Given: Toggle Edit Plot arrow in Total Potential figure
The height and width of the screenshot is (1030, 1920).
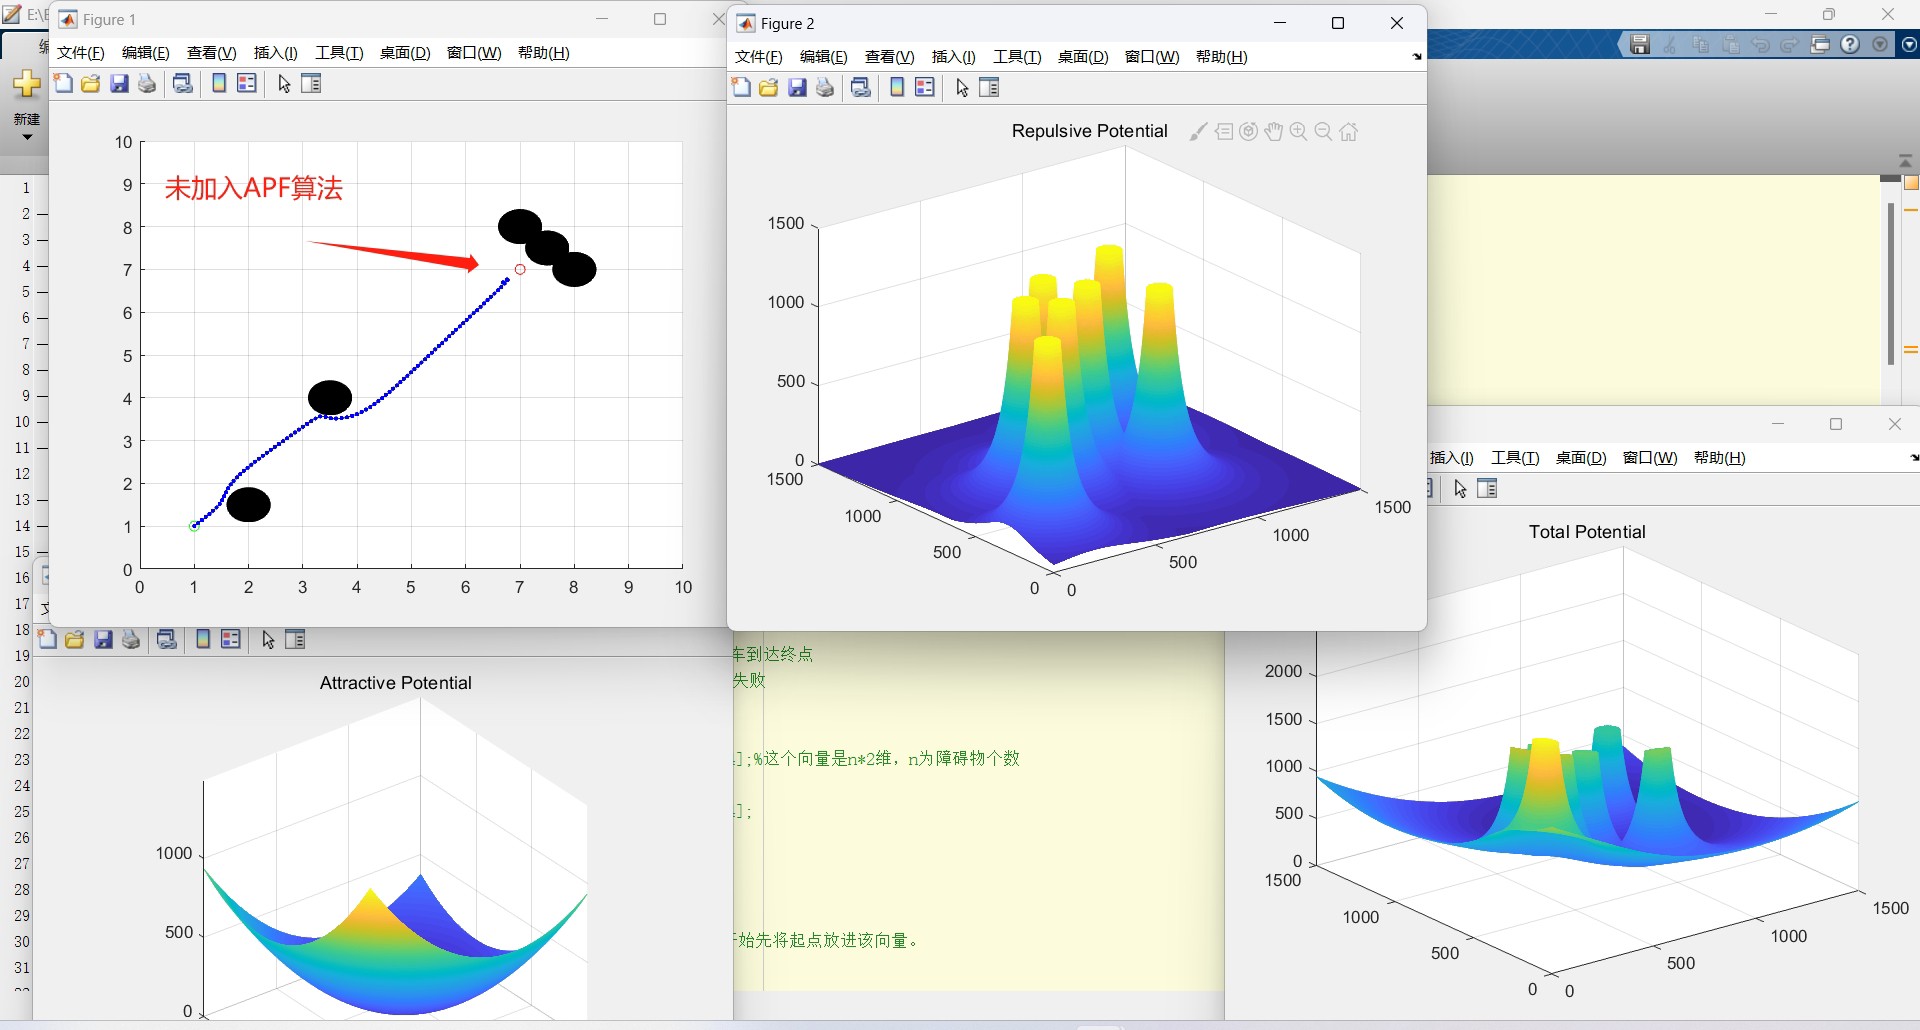Looking at the screenshot, I should coord(1460,489).
